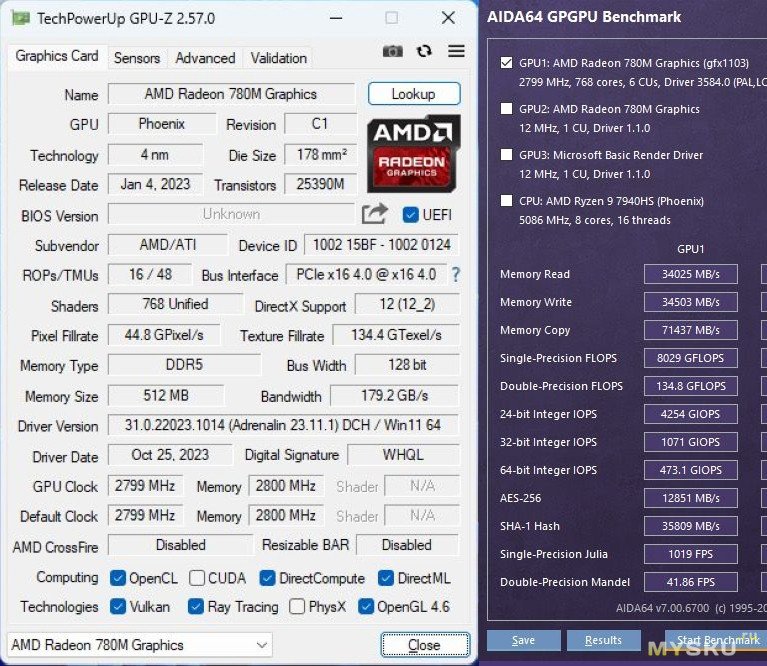Click the Lookup button
767x666 pixels.
click(414, 93)
